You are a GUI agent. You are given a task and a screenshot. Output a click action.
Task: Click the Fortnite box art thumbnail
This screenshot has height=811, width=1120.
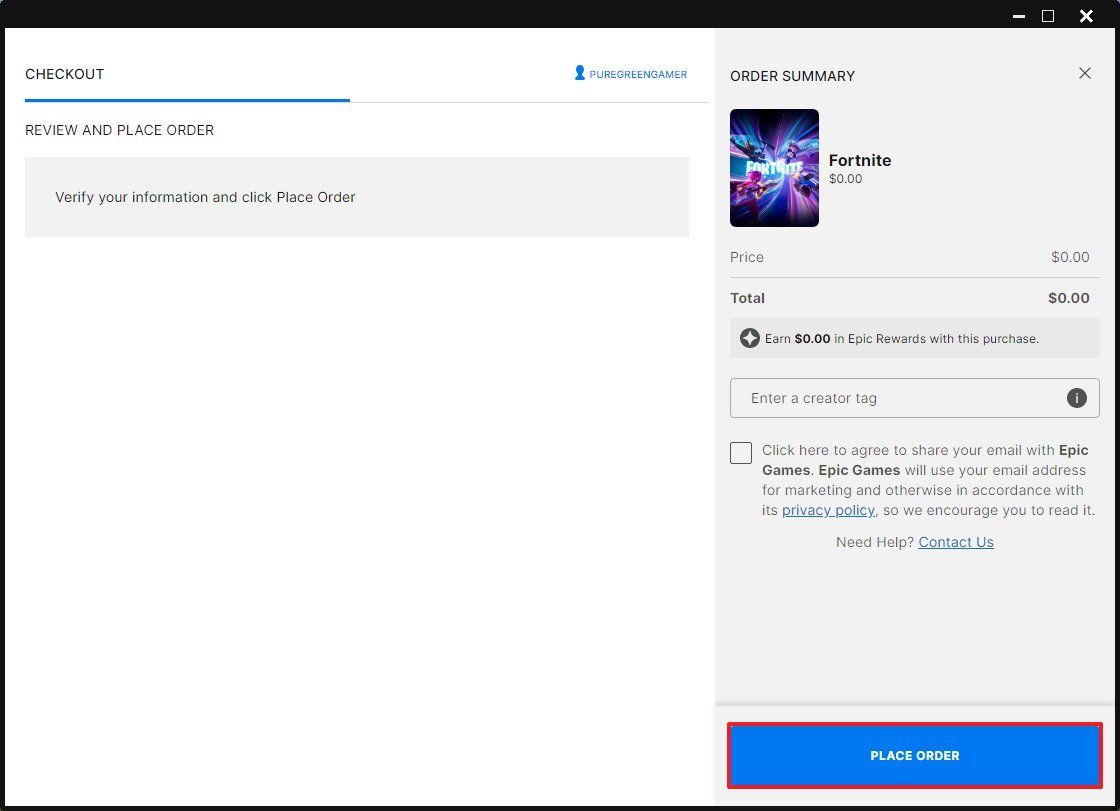pos(774,168)
